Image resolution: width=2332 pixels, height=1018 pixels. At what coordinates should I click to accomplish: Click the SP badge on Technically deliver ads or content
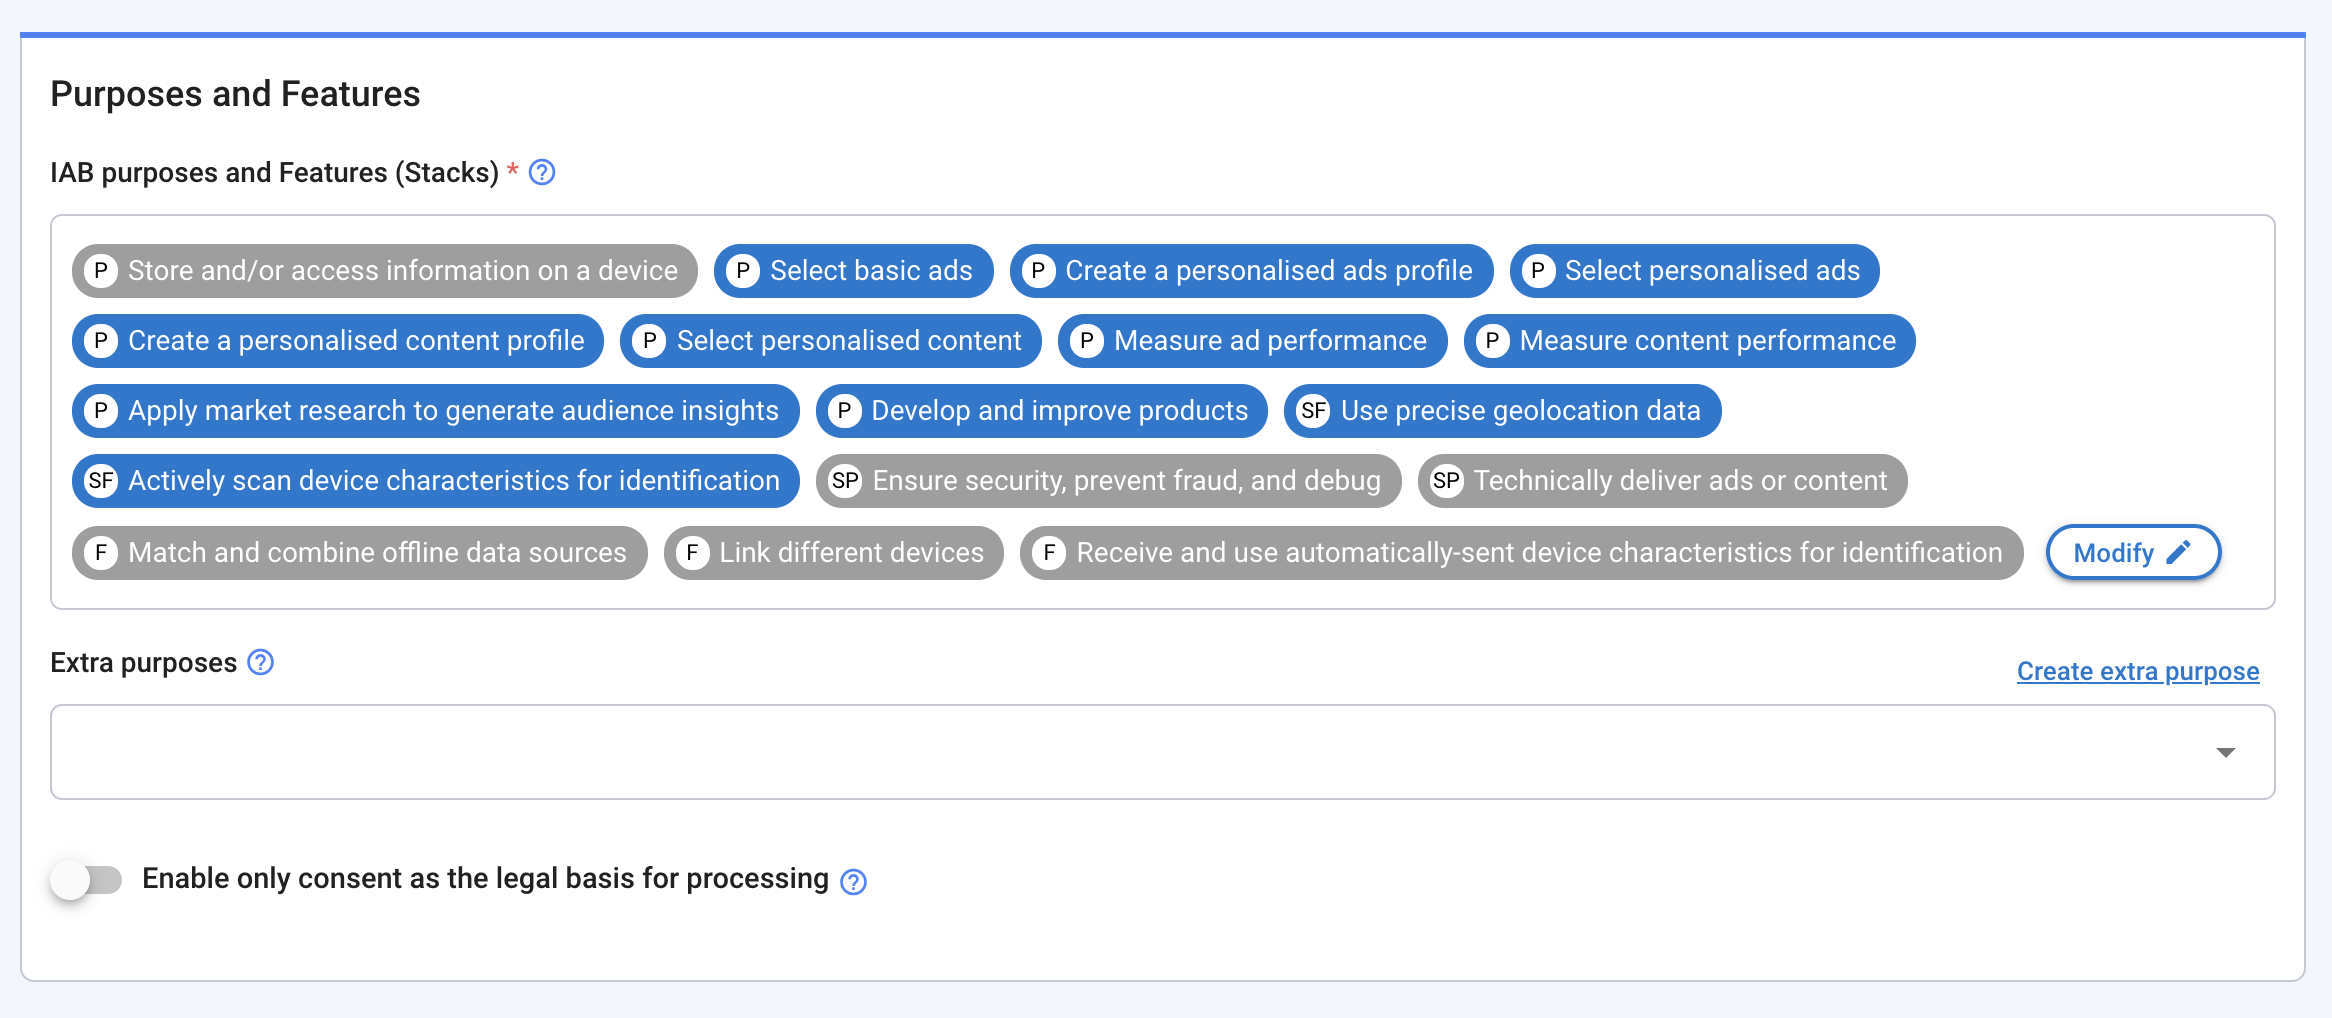1447,480
